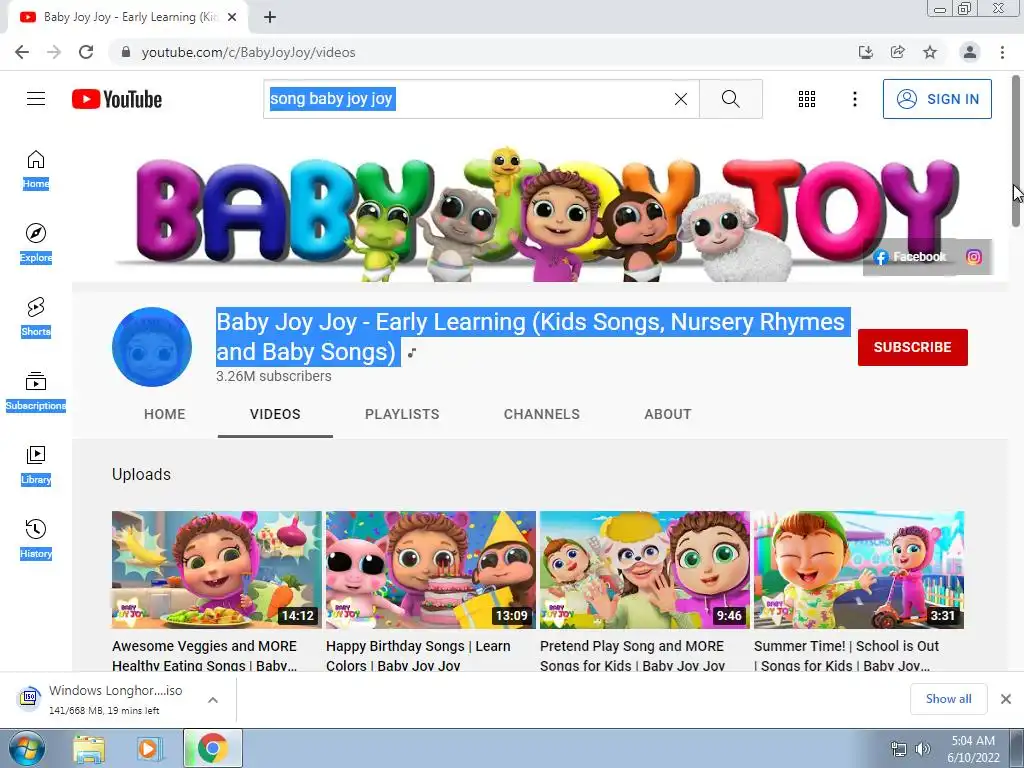Click the taskbar clock showing 5:04 AM

pyautogui.click(x=973, y=749)
